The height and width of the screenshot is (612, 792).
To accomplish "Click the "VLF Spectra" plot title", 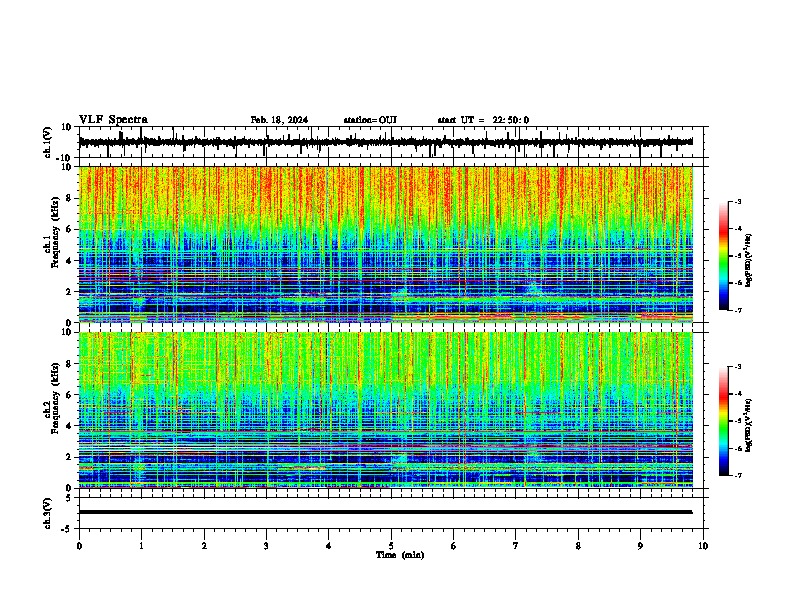I will 113,120.
